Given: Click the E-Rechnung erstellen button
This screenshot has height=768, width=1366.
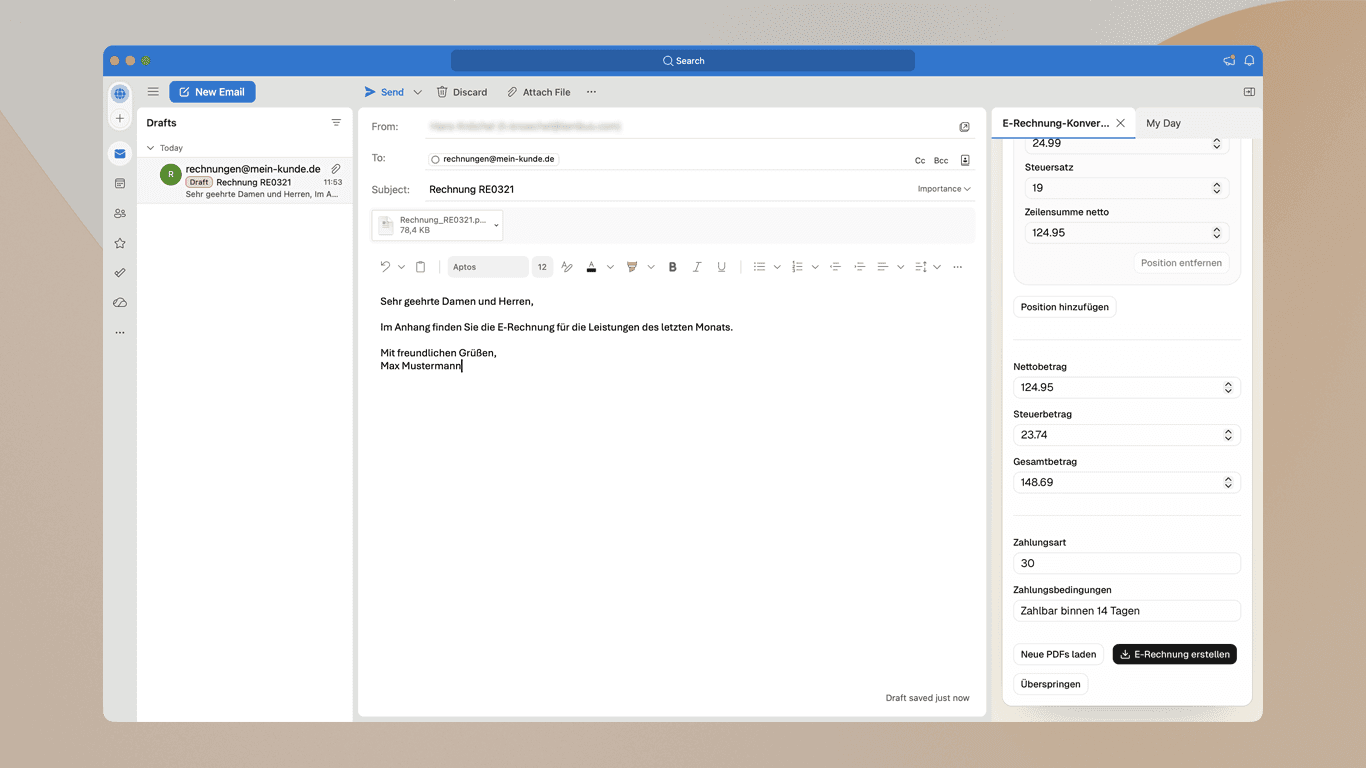Looking at the screenshot, I should 1174,654.
